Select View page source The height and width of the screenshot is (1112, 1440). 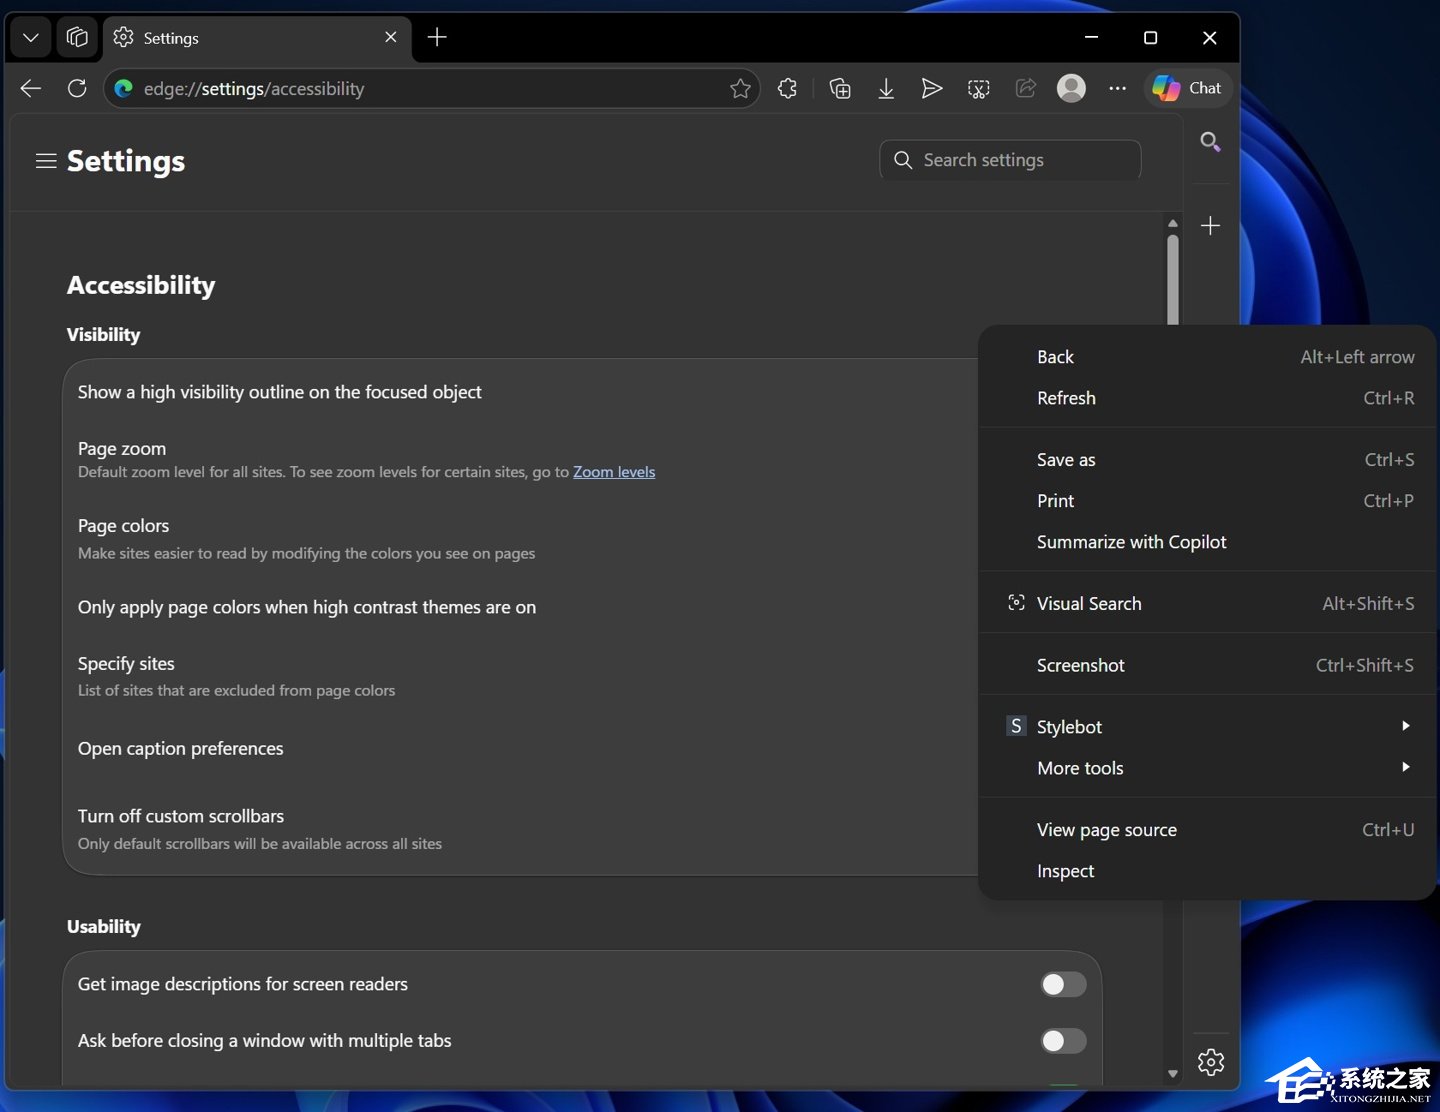point(1207,830)
